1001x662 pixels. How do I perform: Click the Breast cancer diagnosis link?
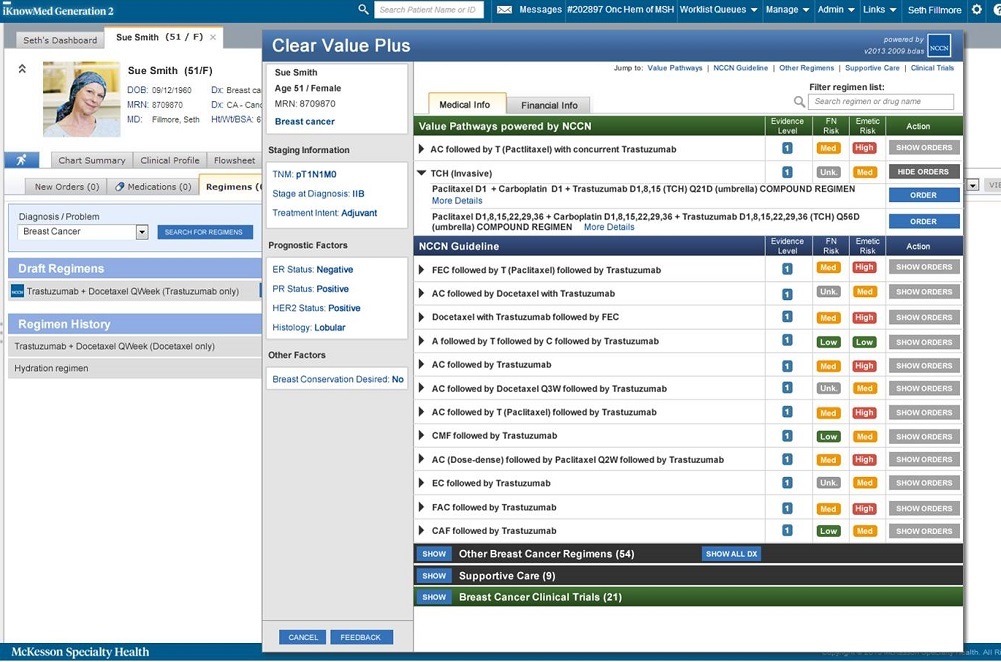pyautogui.click(x=305, y=121)
